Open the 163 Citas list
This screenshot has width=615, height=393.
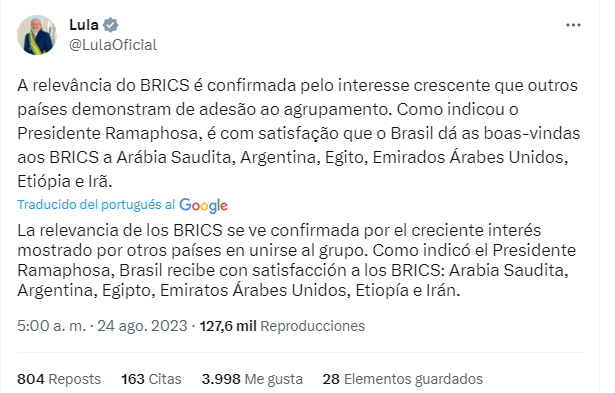point(151,379)
